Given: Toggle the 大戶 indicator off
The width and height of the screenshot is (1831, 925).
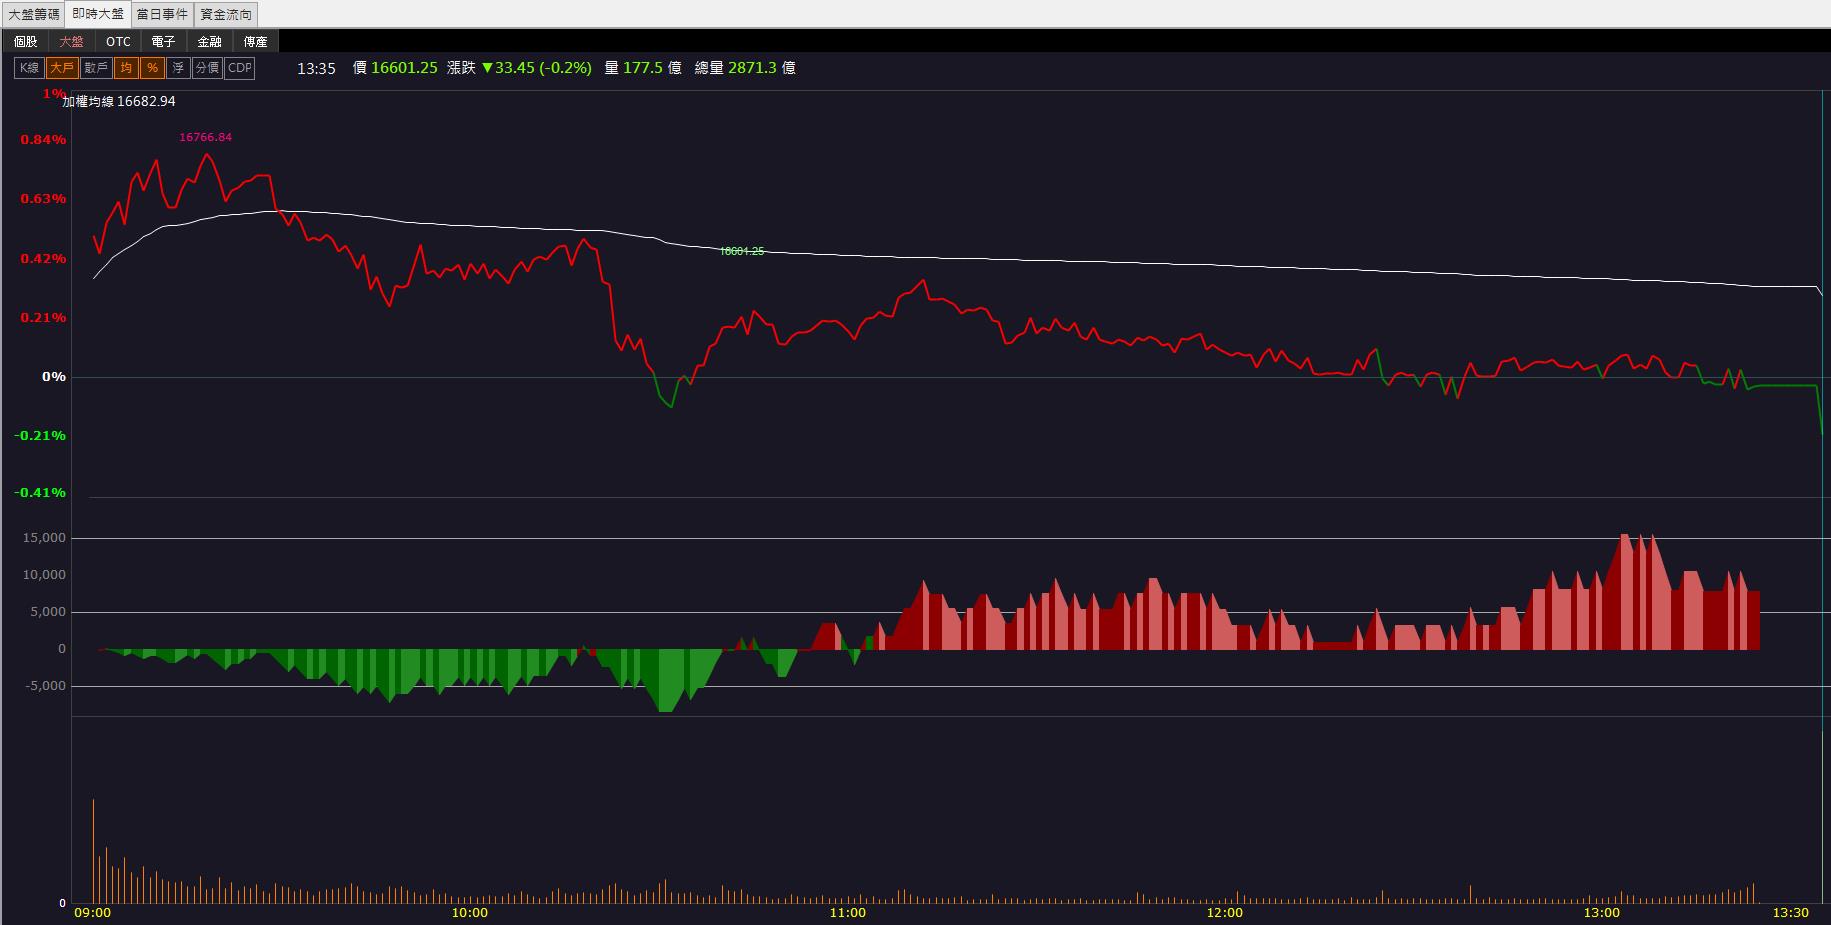Looking at the screenshot, I should coord(62,68).
